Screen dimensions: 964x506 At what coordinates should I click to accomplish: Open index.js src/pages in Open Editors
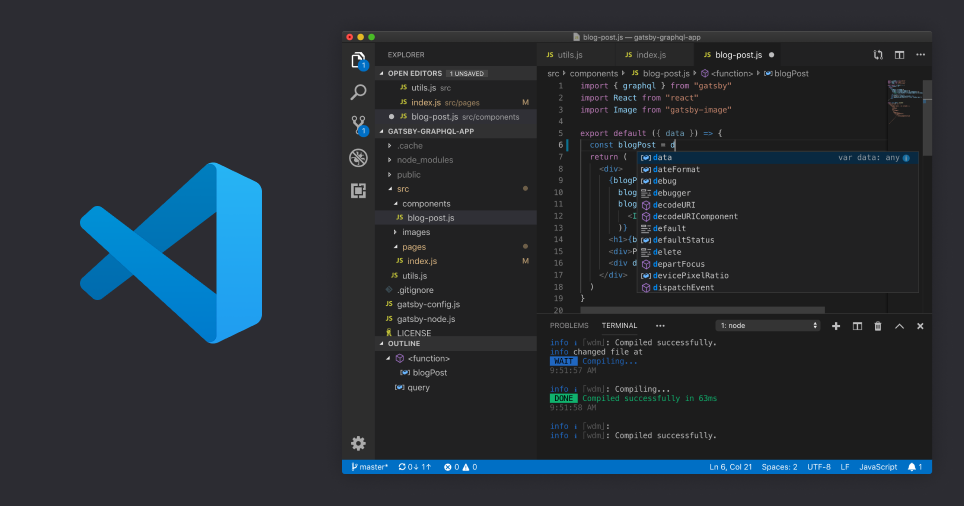[456, 102]
